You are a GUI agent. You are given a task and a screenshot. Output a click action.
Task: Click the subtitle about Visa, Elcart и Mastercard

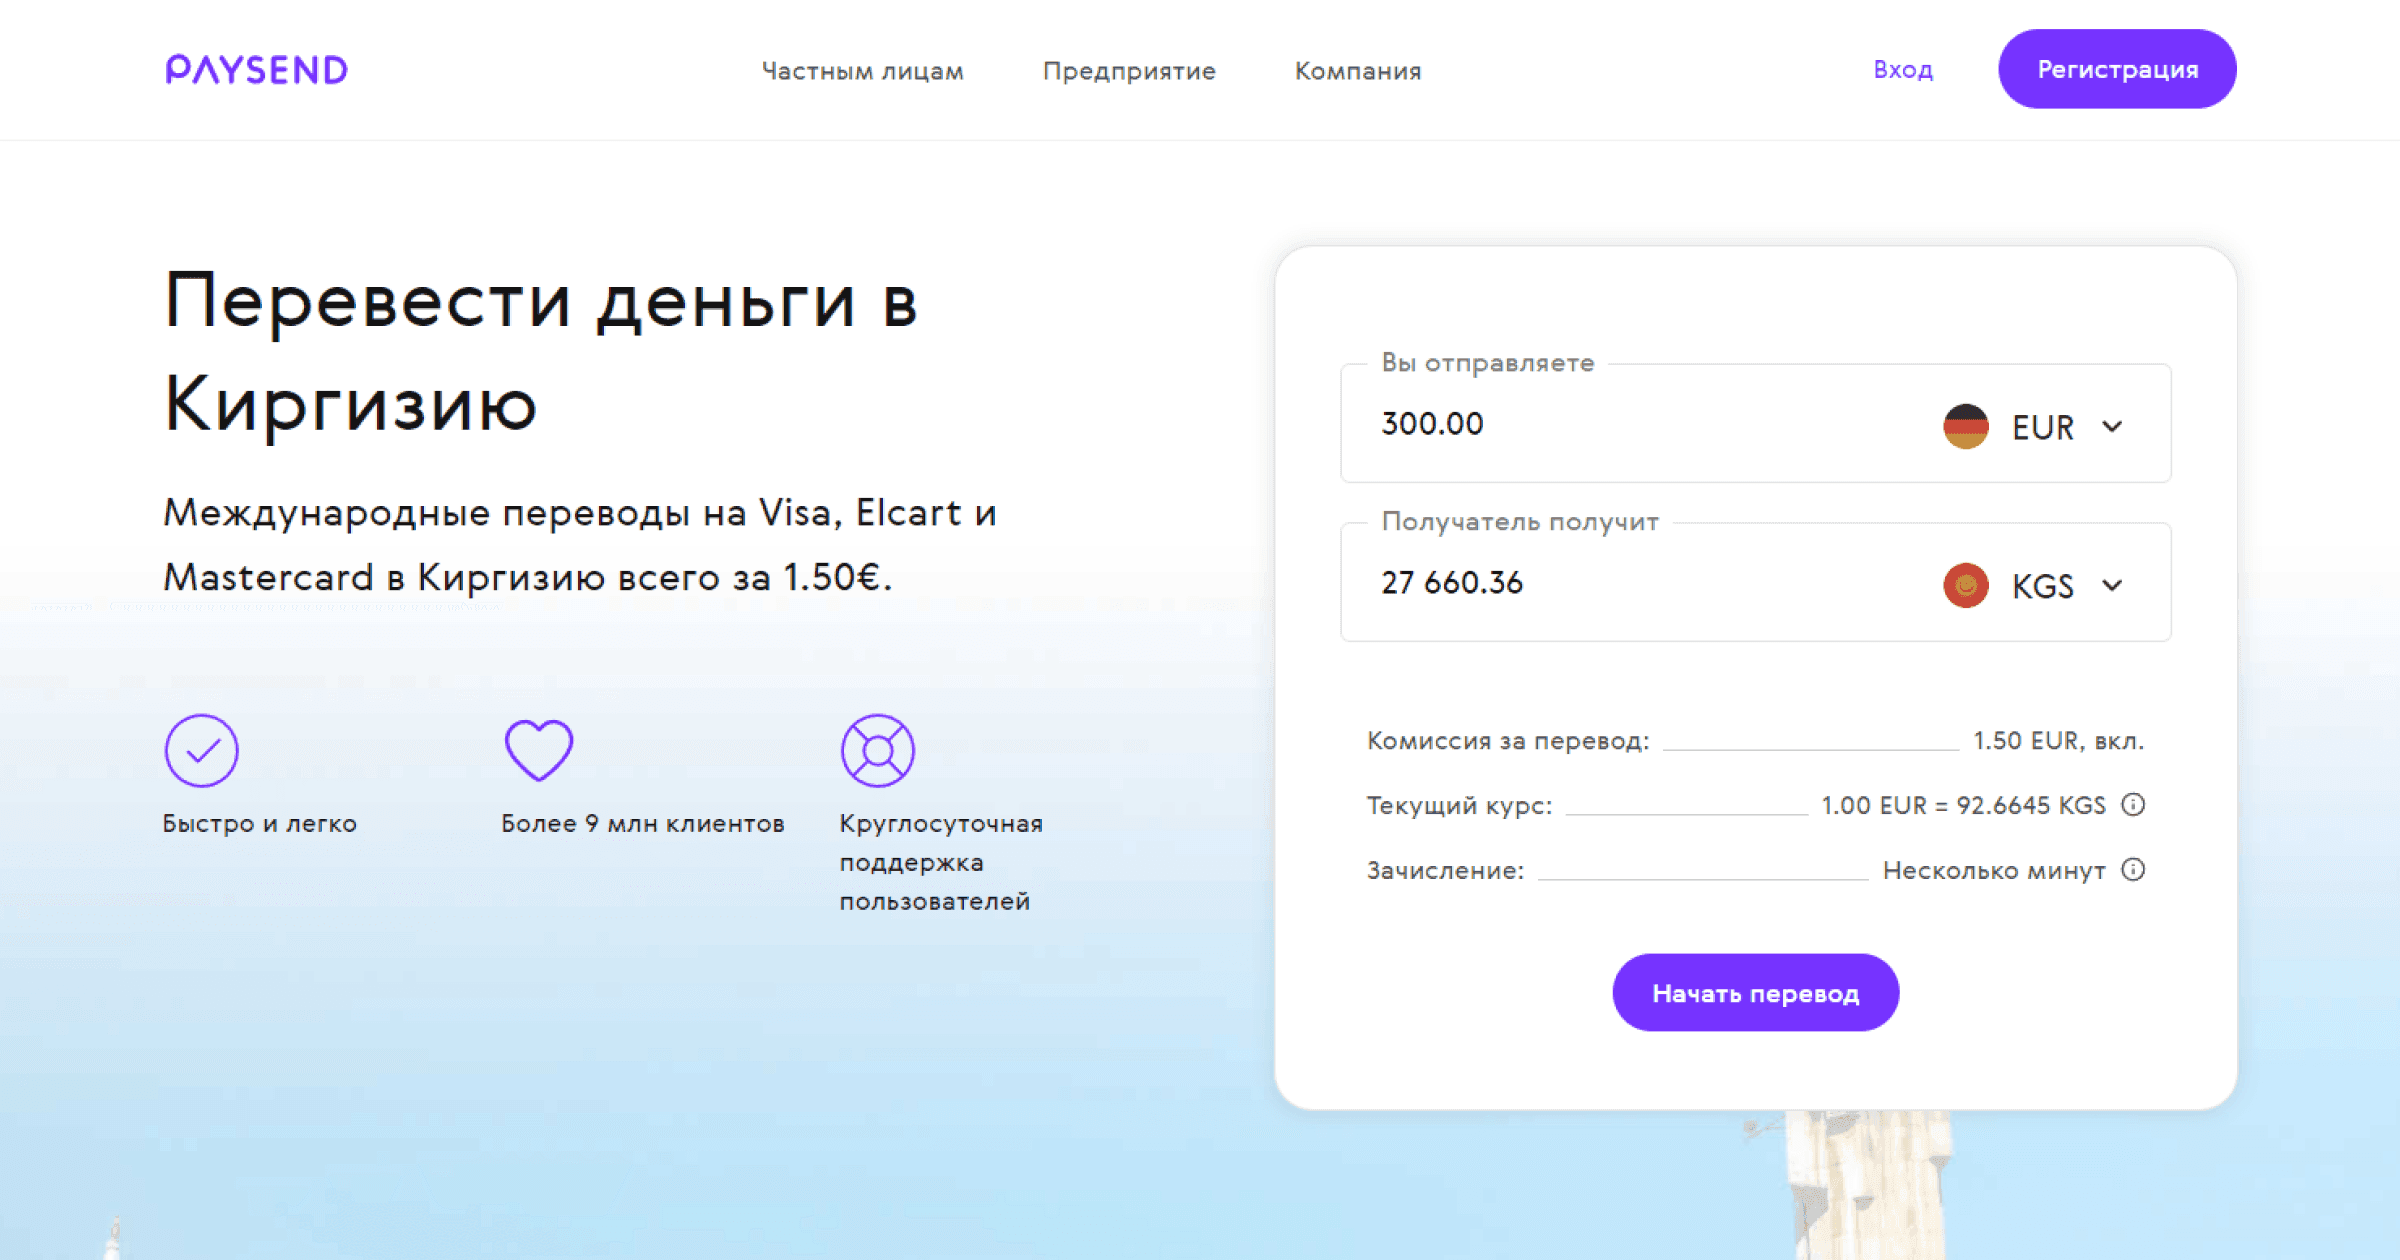[x=580, y=545]
